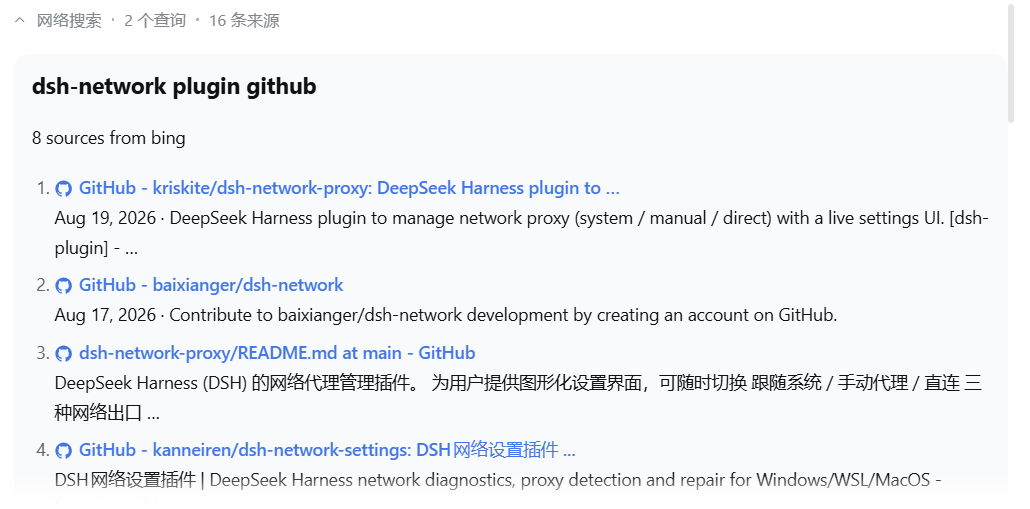
Task: Click the 'Aug 17, 2026' result description
Action: pos(446,315)
